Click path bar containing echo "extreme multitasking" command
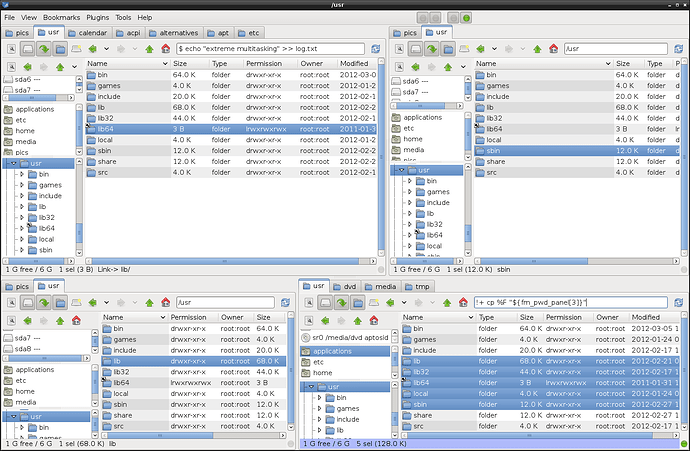Image resolution: width=690 pixels, height=451 pixels. tap(270, 49)
